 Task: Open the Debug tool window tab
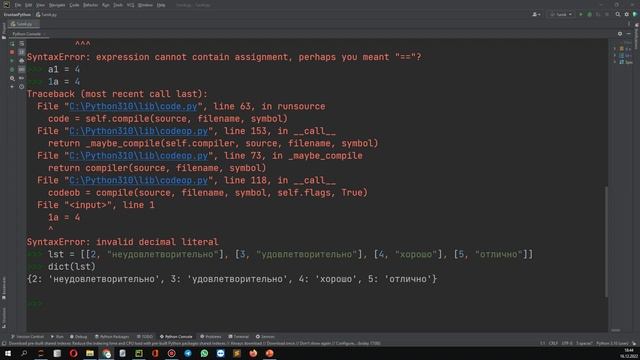[79, 337]
